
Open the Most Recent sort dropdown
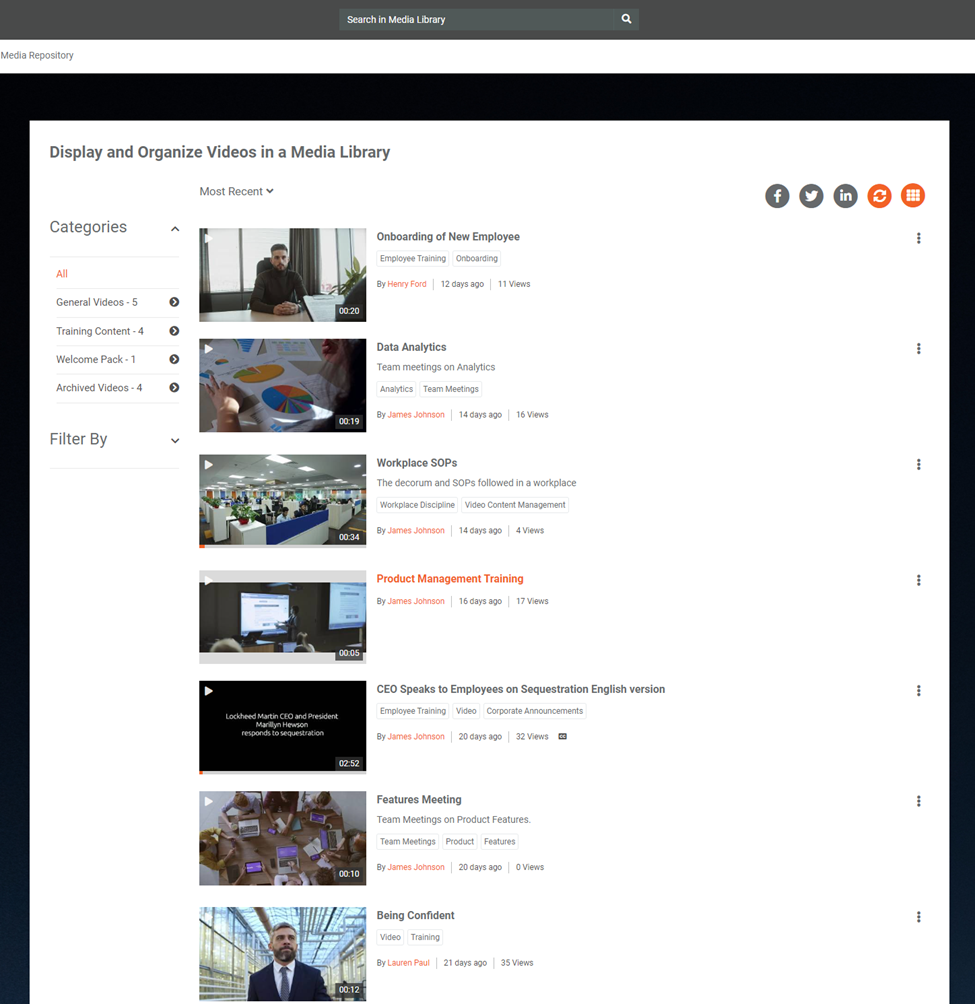pyautogui.click(x=236, y=191)
